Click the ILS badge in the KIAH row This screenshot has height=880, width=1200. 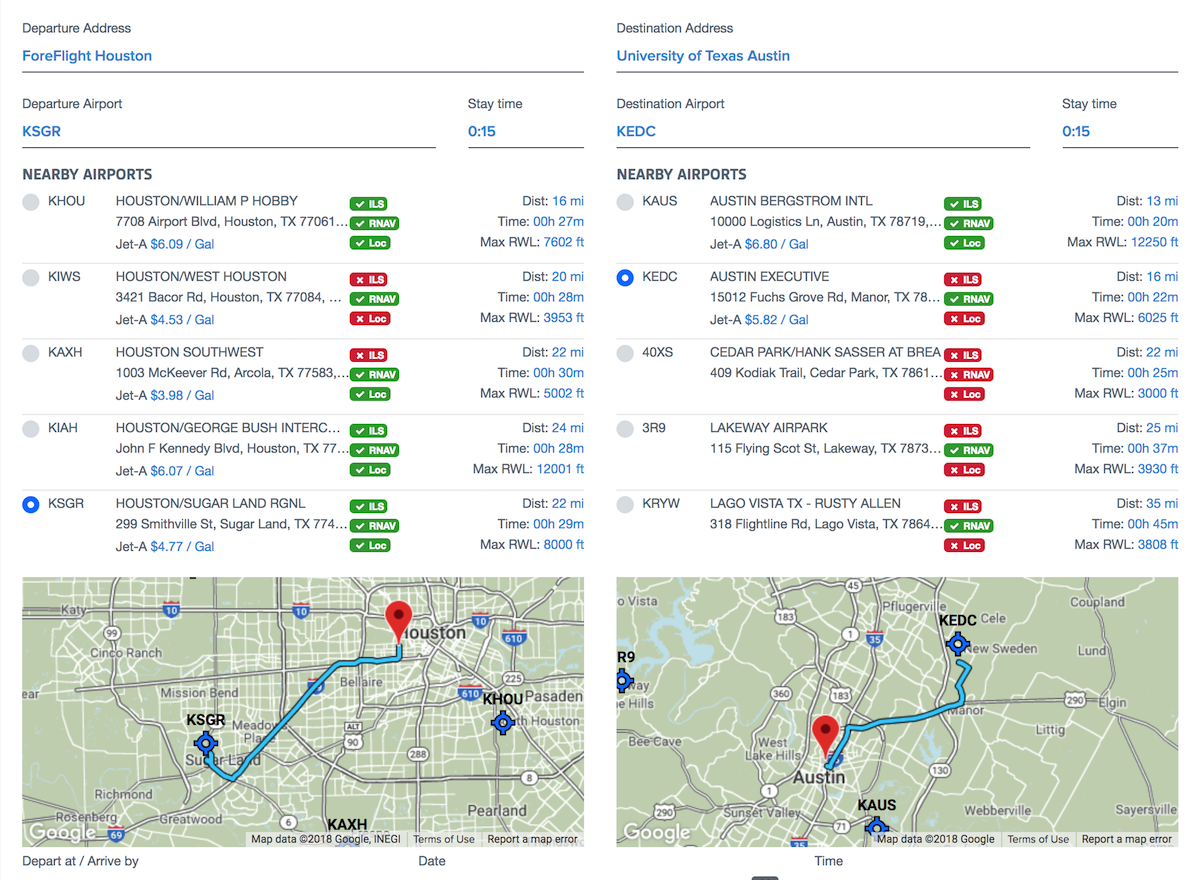368,431
